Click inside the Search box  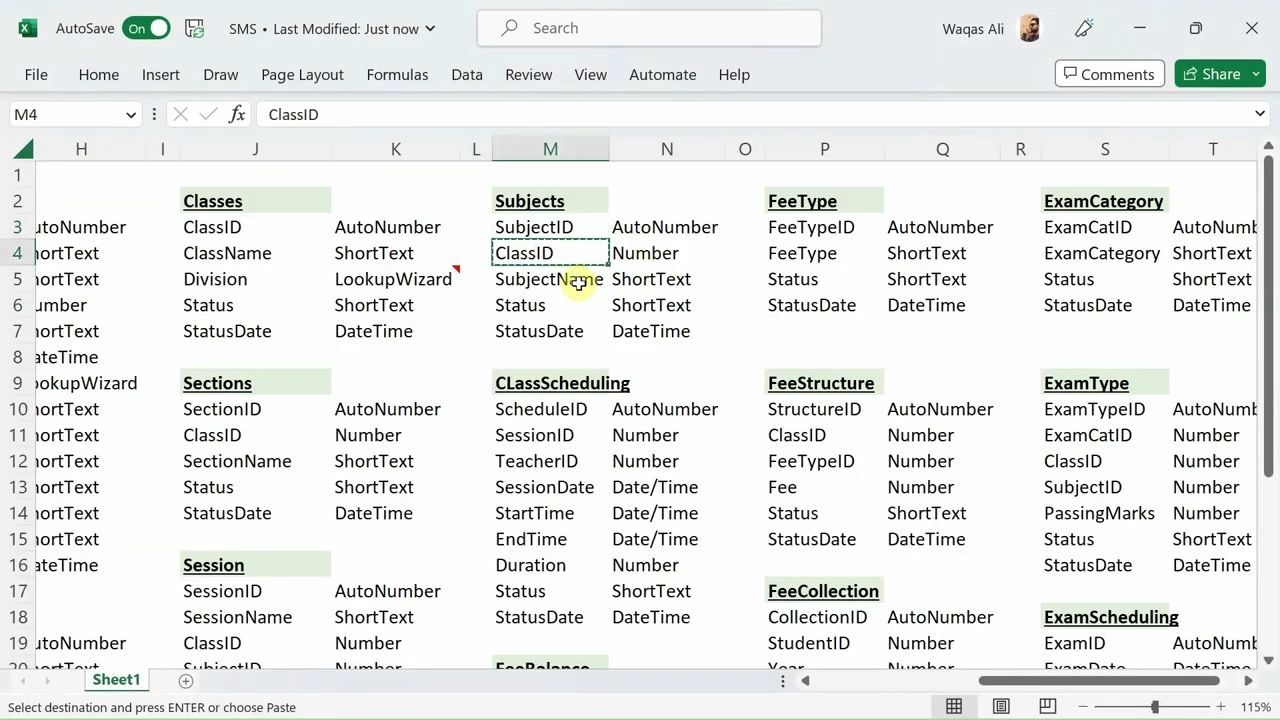tap(650, 28)
